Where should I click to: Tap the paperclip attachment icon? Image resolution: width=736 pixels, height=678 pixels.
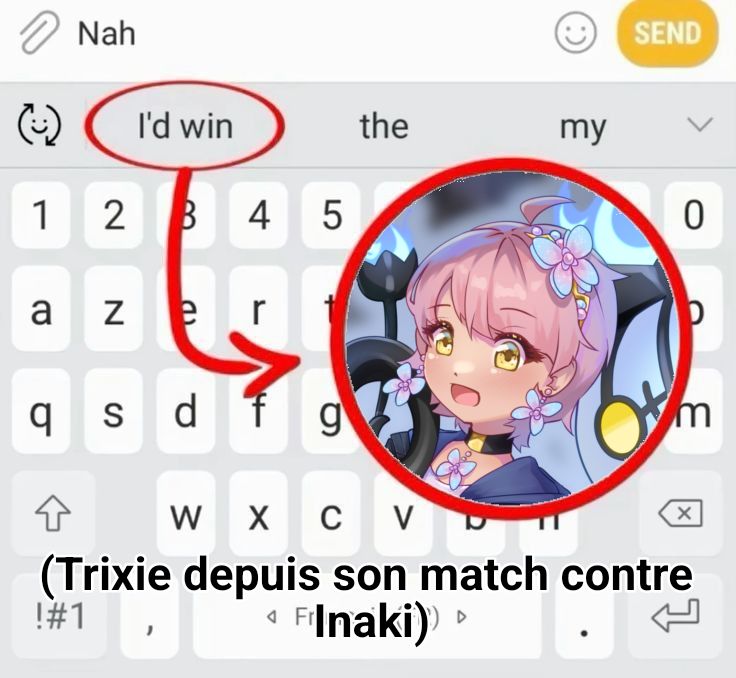39,32
